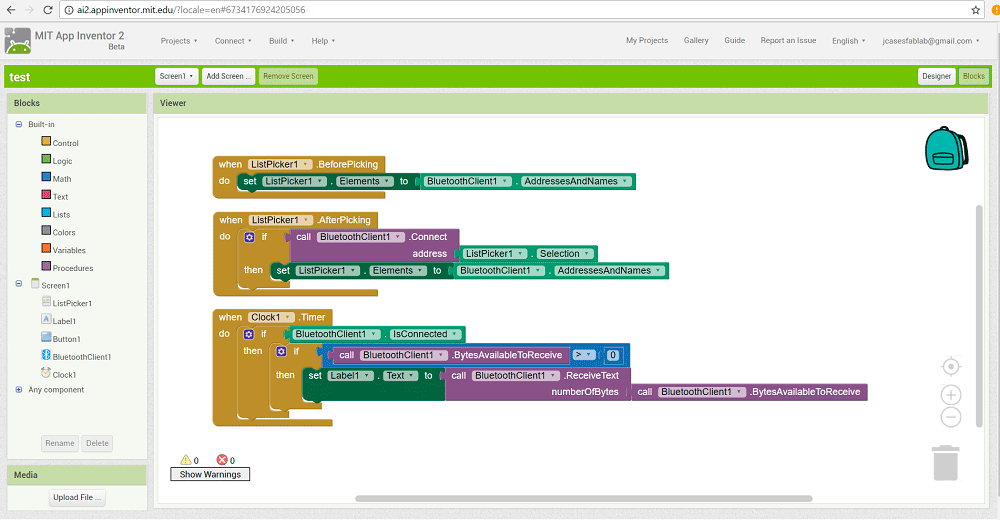1000x520 pixels.
Task: Open the Colors blocks drawer
Action: tap(64, 232)
